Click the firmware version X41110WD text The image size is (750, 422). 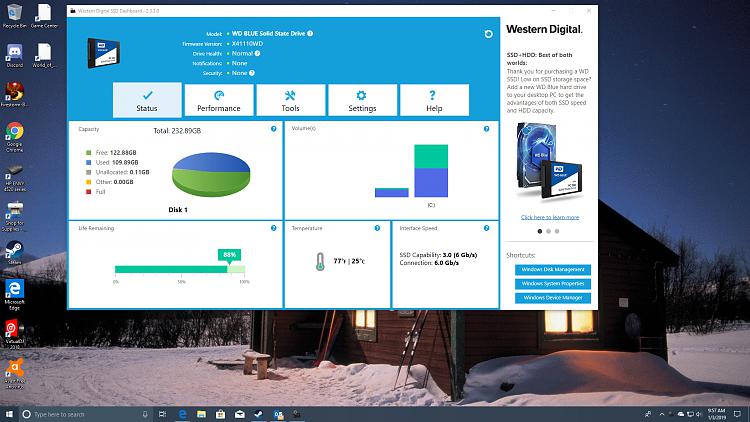pyautogui.click(x=247, y=44)
